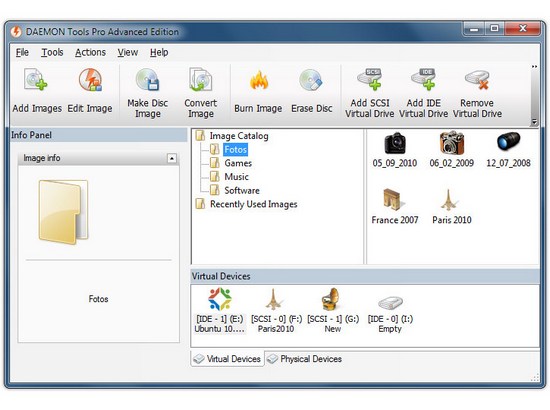The width and height of the screenshot is (550, 410).
Task: Select the 12_07_2008 lens image
Action: [508, 149]
